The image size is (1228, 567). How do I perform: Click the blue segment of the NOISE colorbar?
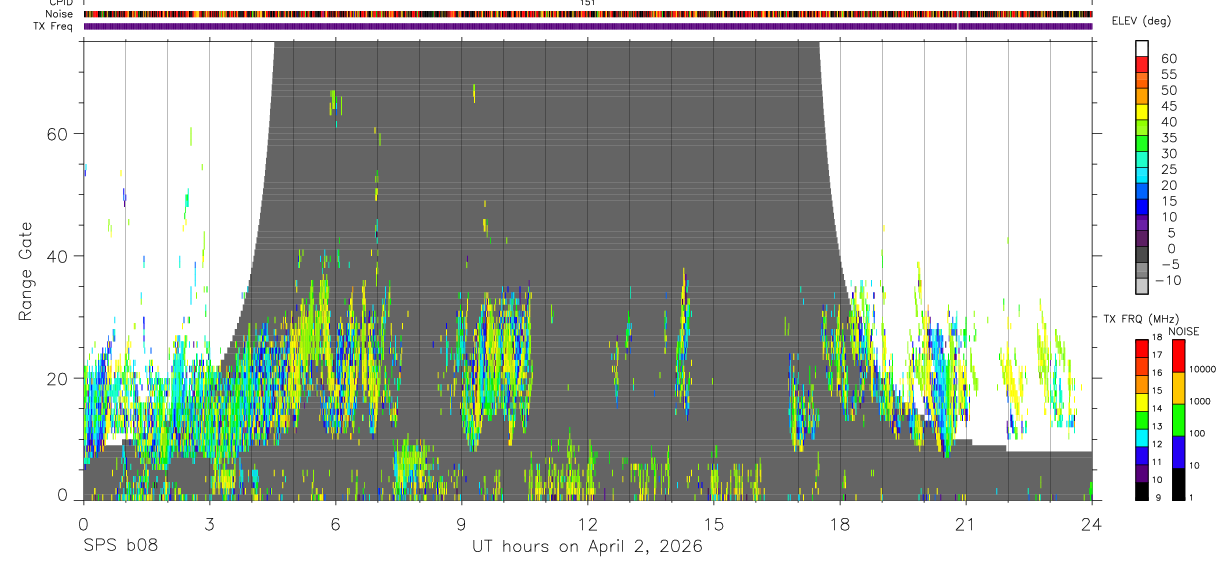pyautogui.click(x=1178, y=451)
